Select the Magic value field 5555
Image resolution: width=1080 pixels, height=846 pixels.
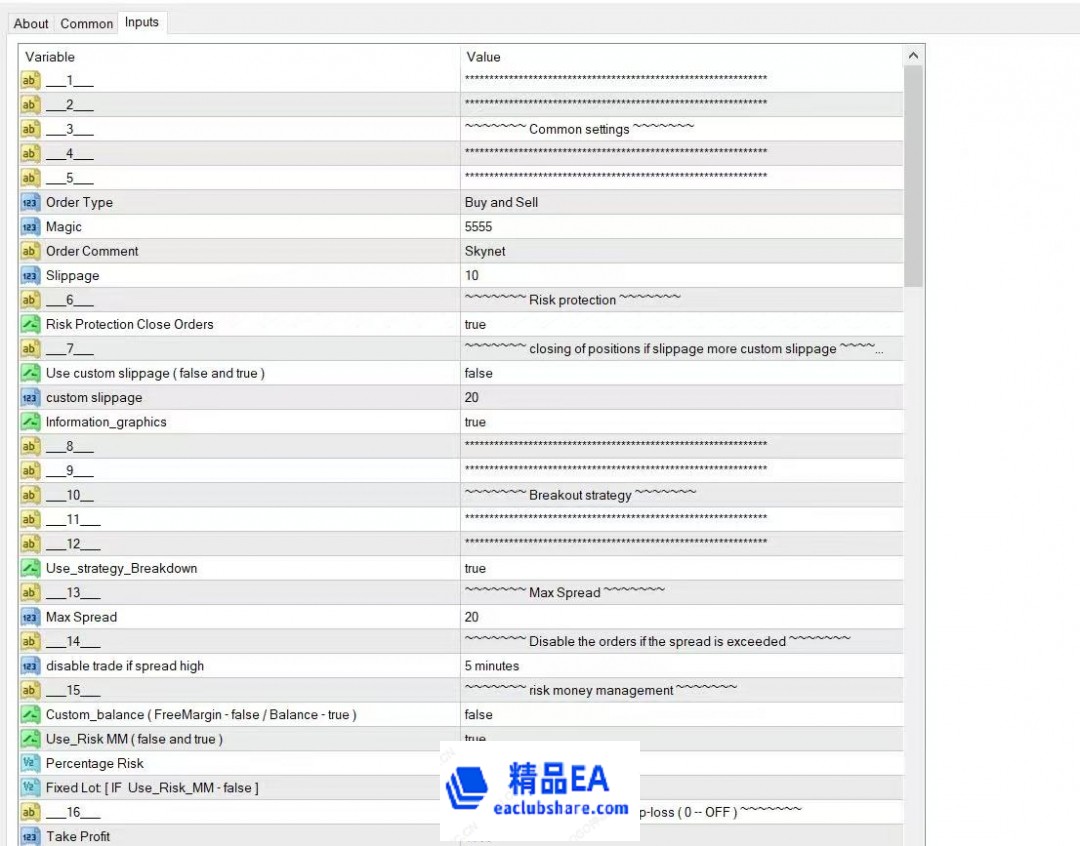[x=680, y=227]
